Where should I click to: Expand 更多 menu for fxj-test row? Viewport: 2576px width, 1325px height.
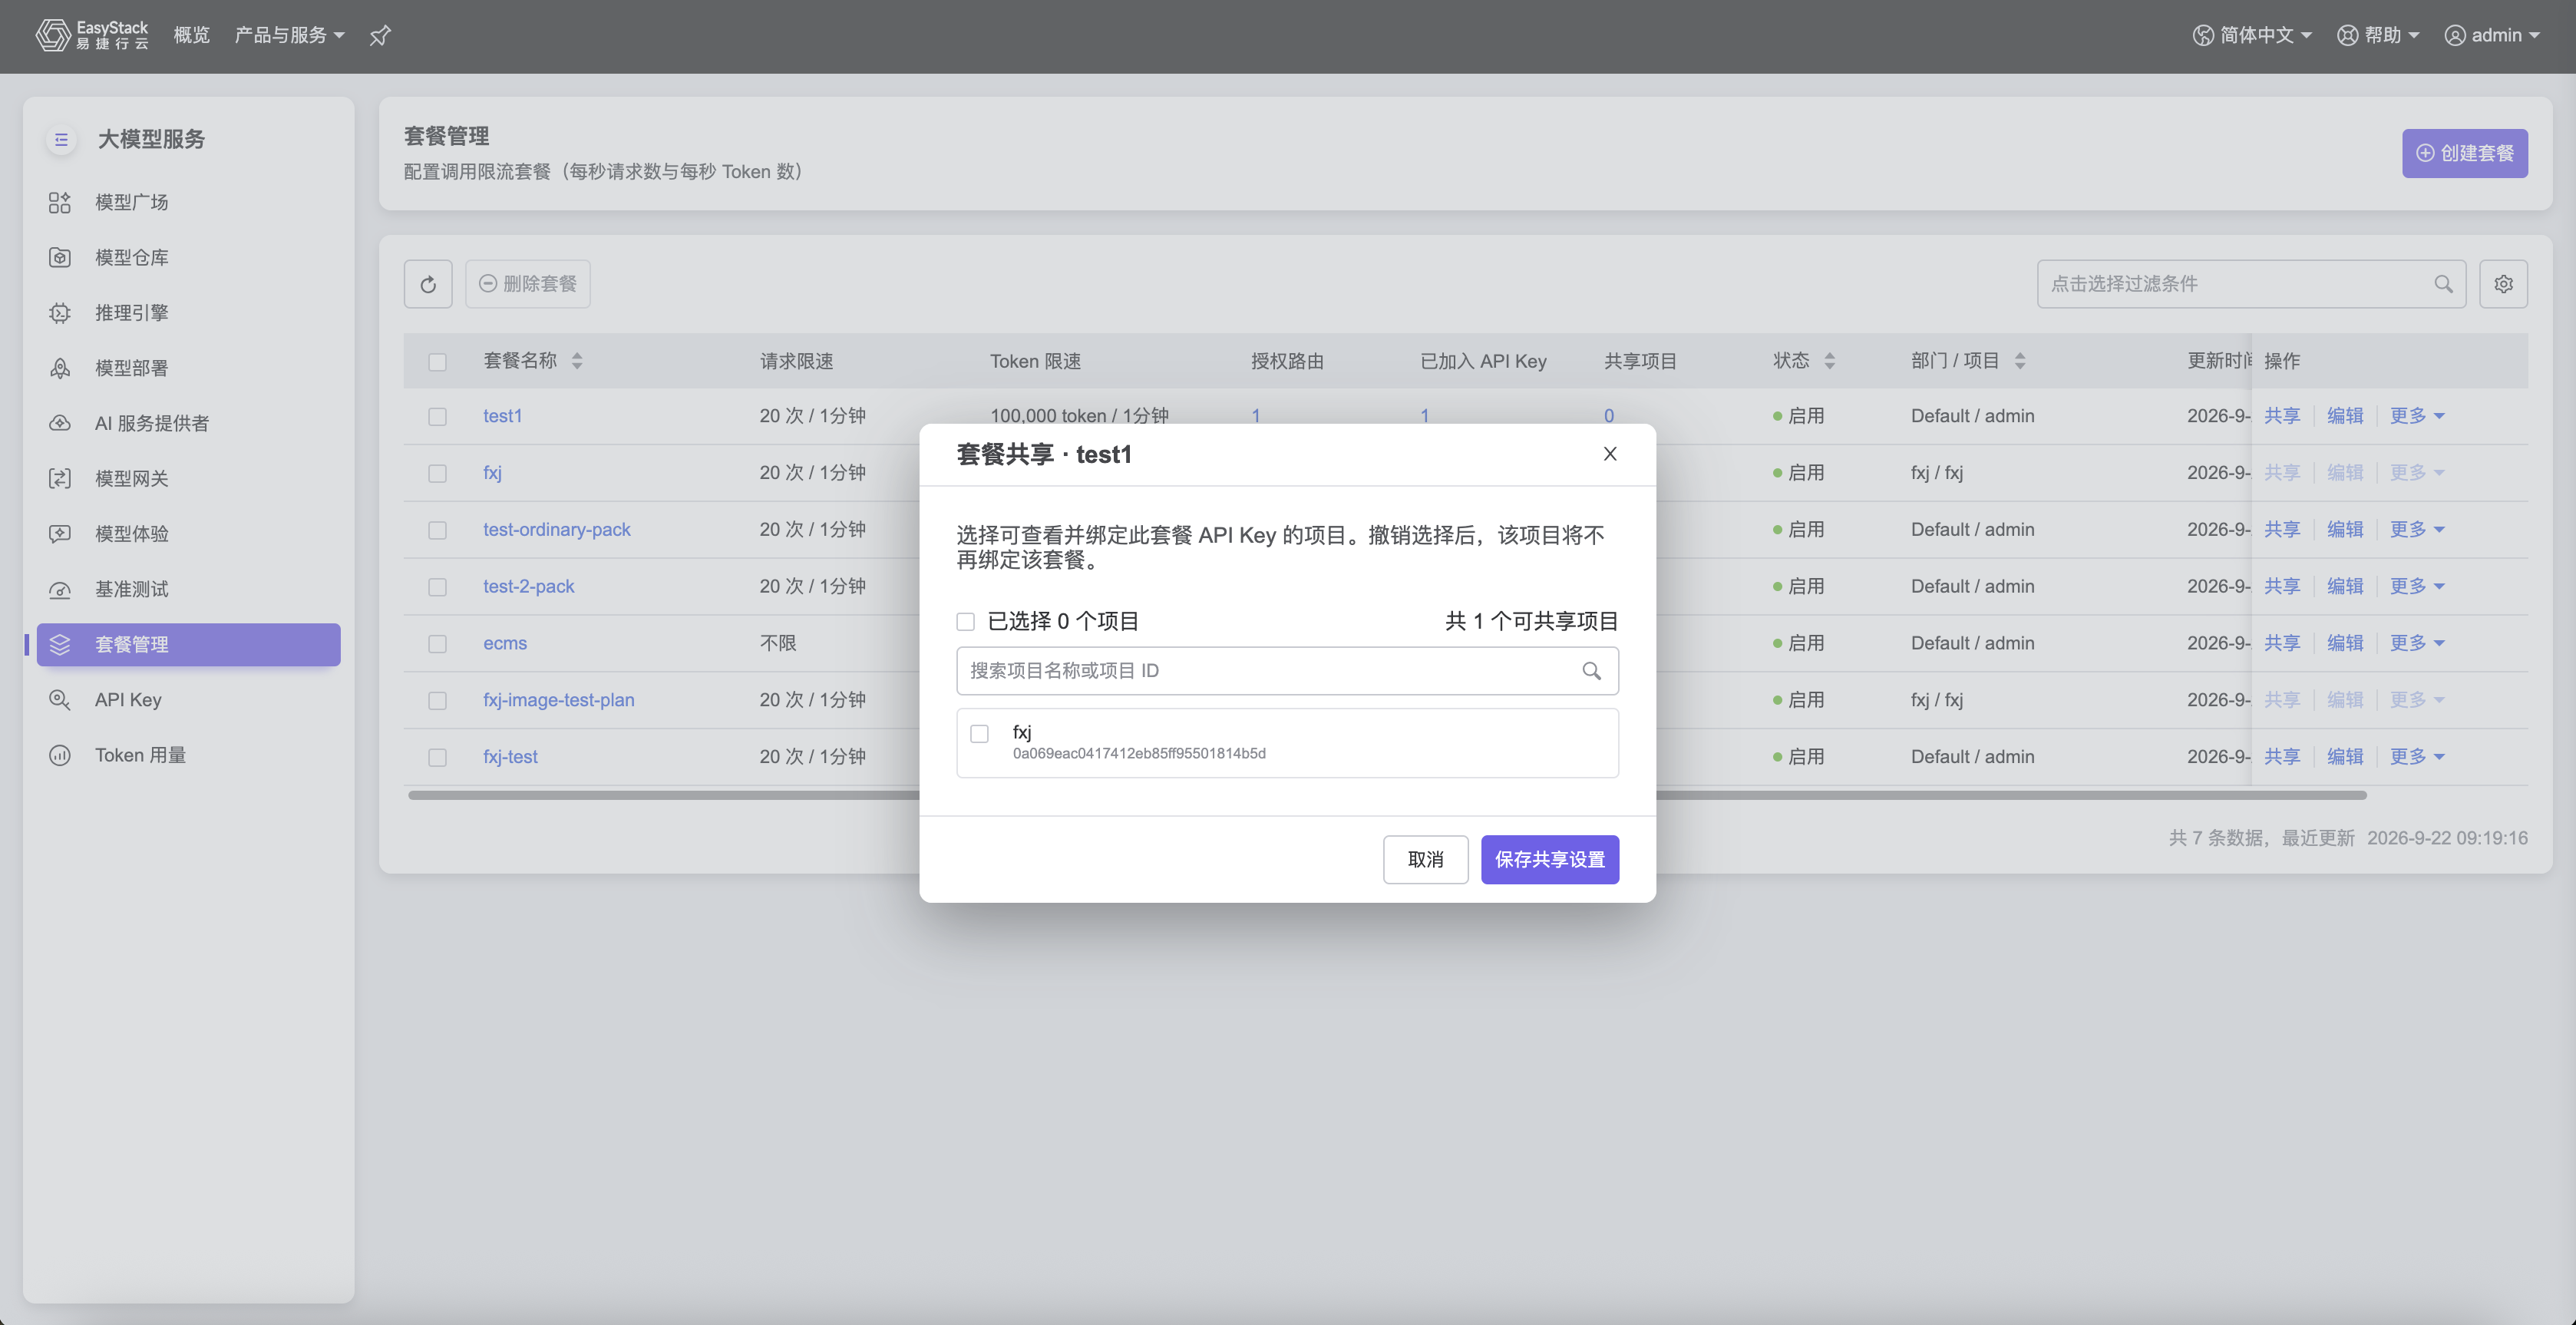[x=2417, y=757]
